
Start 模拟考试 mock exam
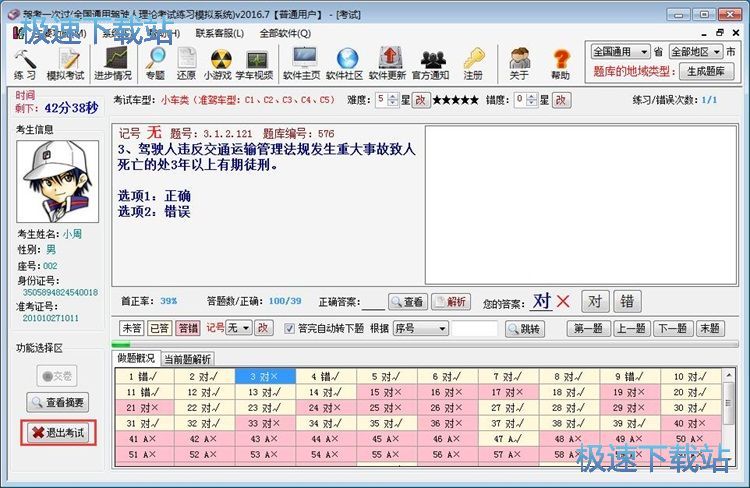pos(66,64)
